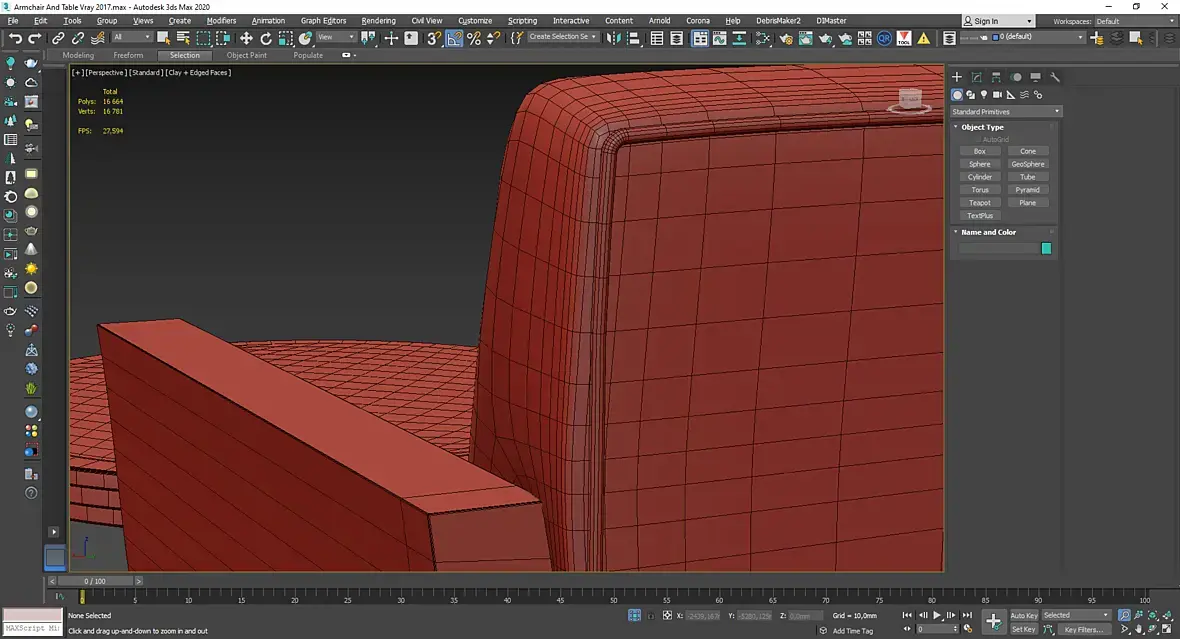Open the Modify panel tab icon
This screenshot has width=1180, height=639.
pos(977,77)
